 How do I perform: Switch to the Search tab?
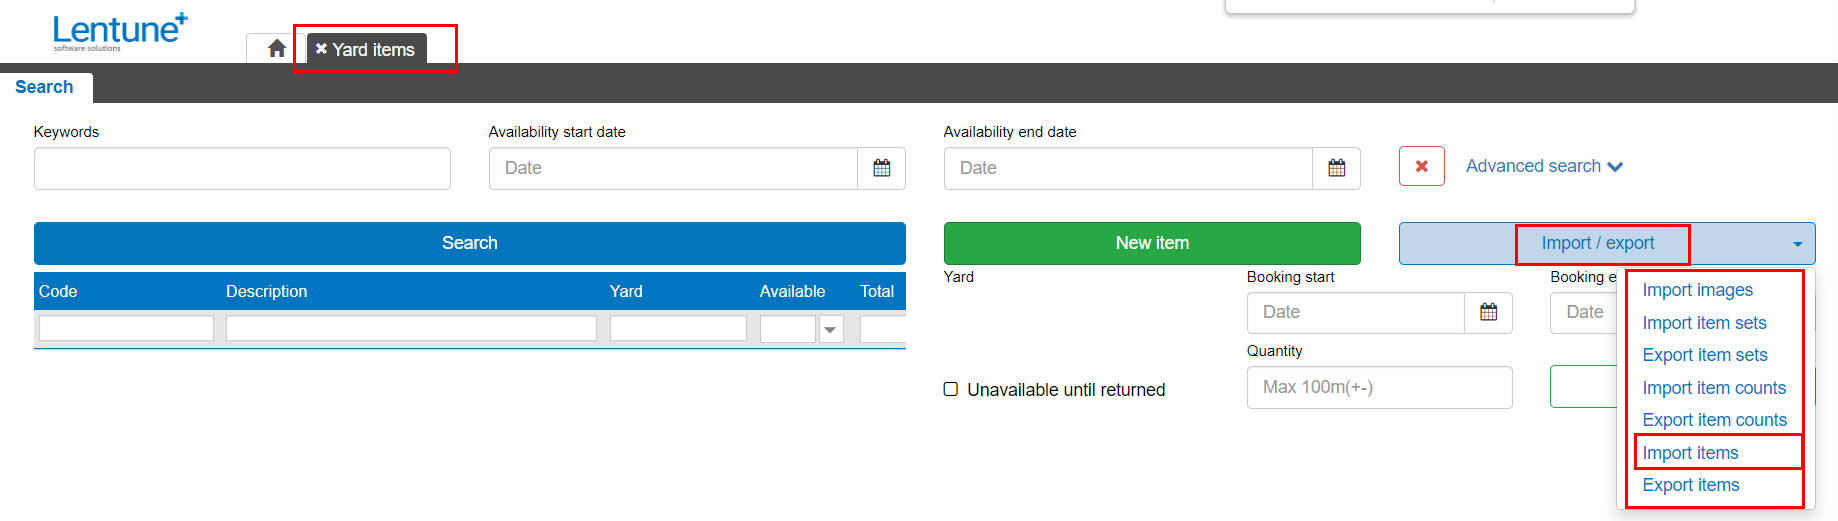point(45,87)
